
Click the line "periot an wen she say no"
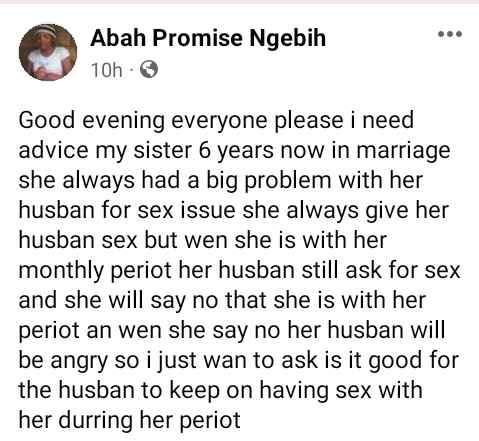[232, 330]
